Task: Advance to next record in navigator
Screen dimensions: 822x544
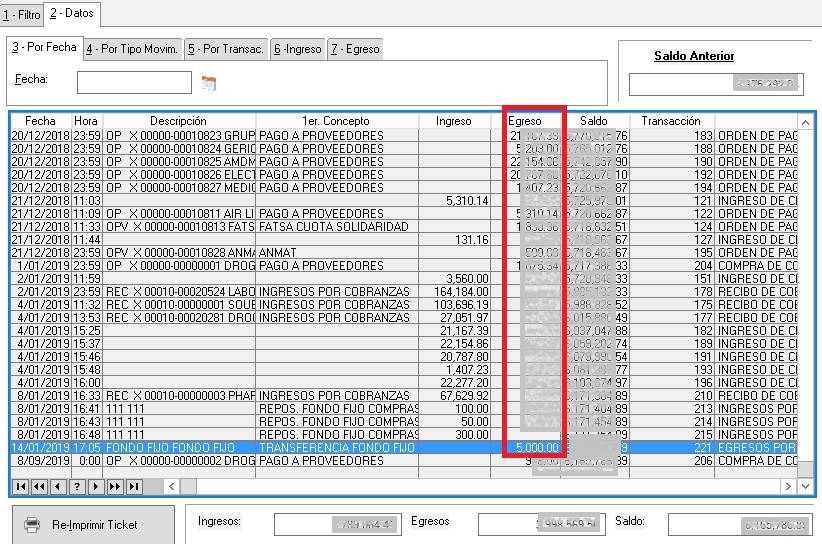Action: tap(95, 486)
